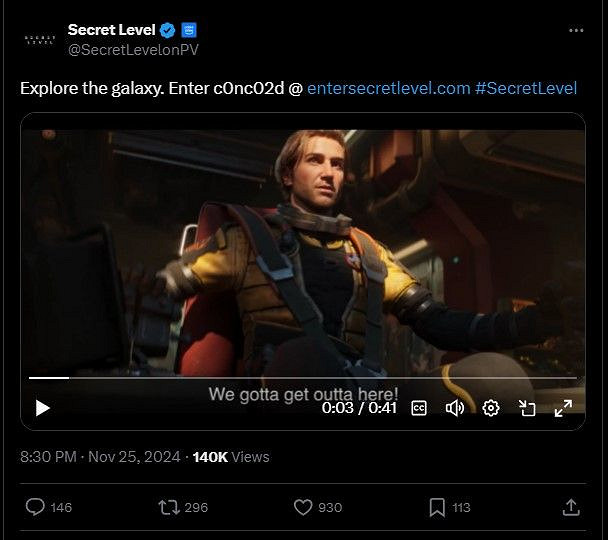Image resolution: width=608 pixels, height=540 pixels.
Task: Share the tweet
Action: 571,507
